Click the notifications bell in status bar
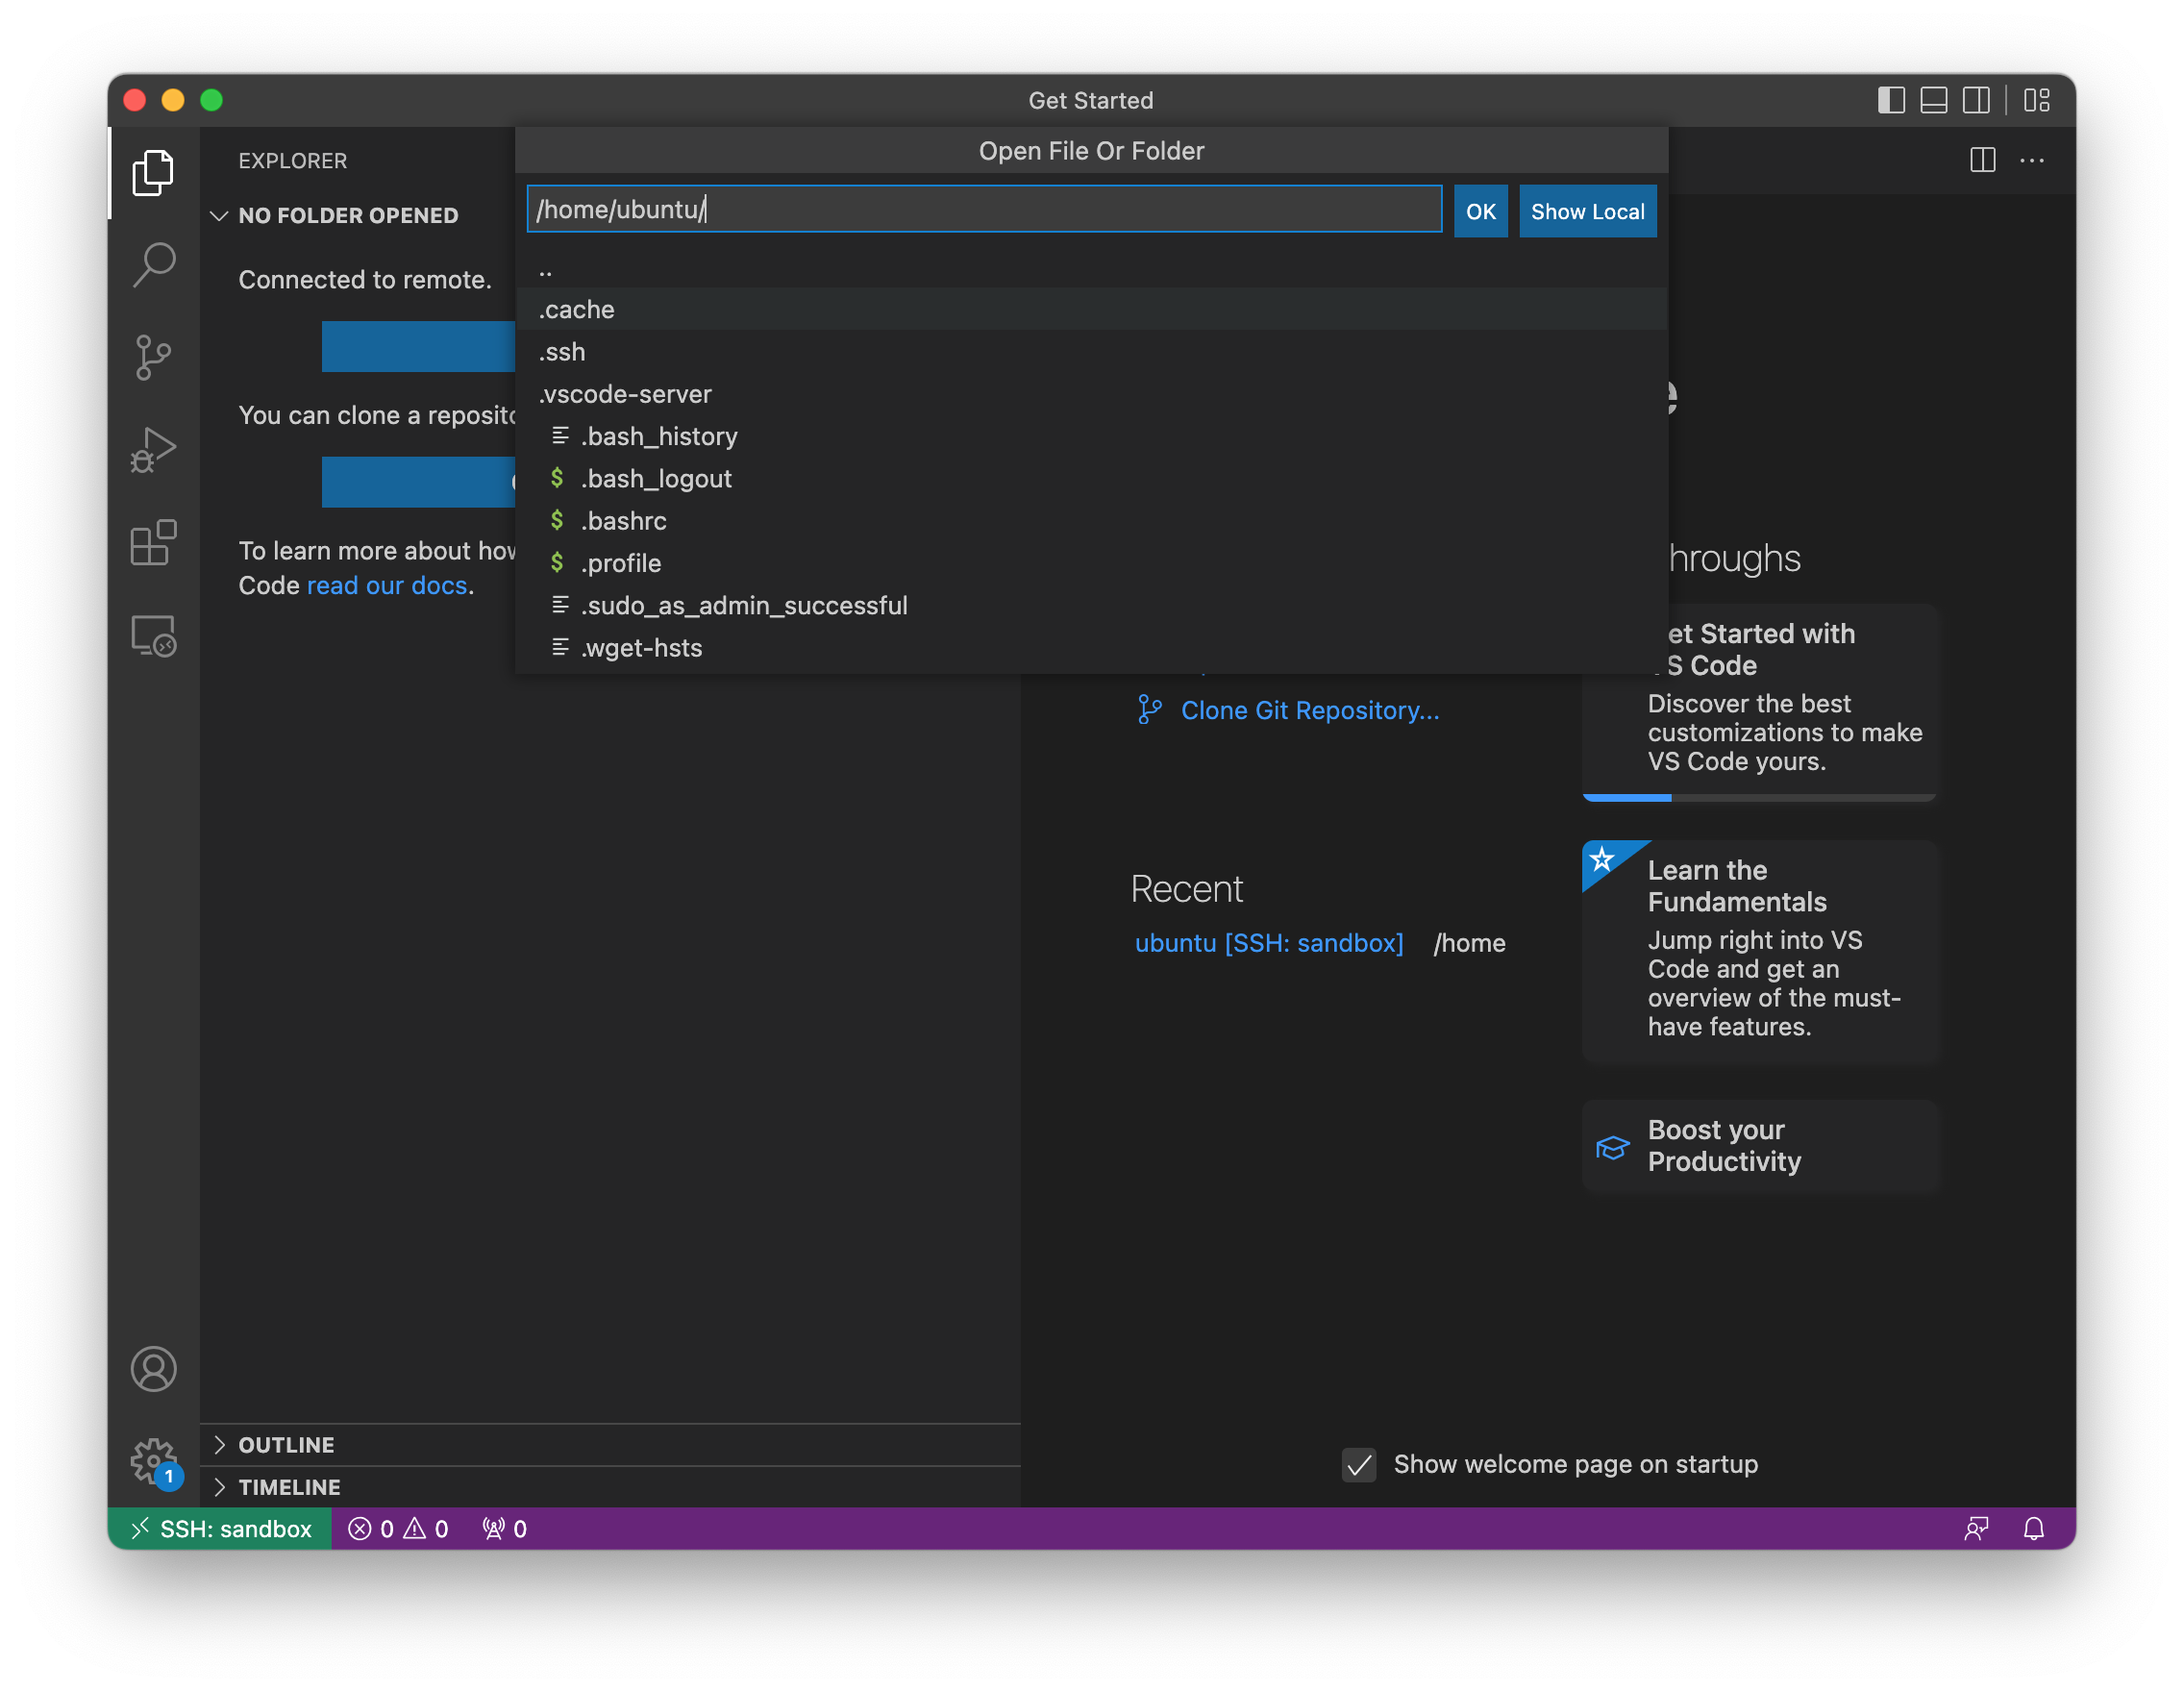The height and width of the screenshot is (1692, 2184). point(2033,1528)
